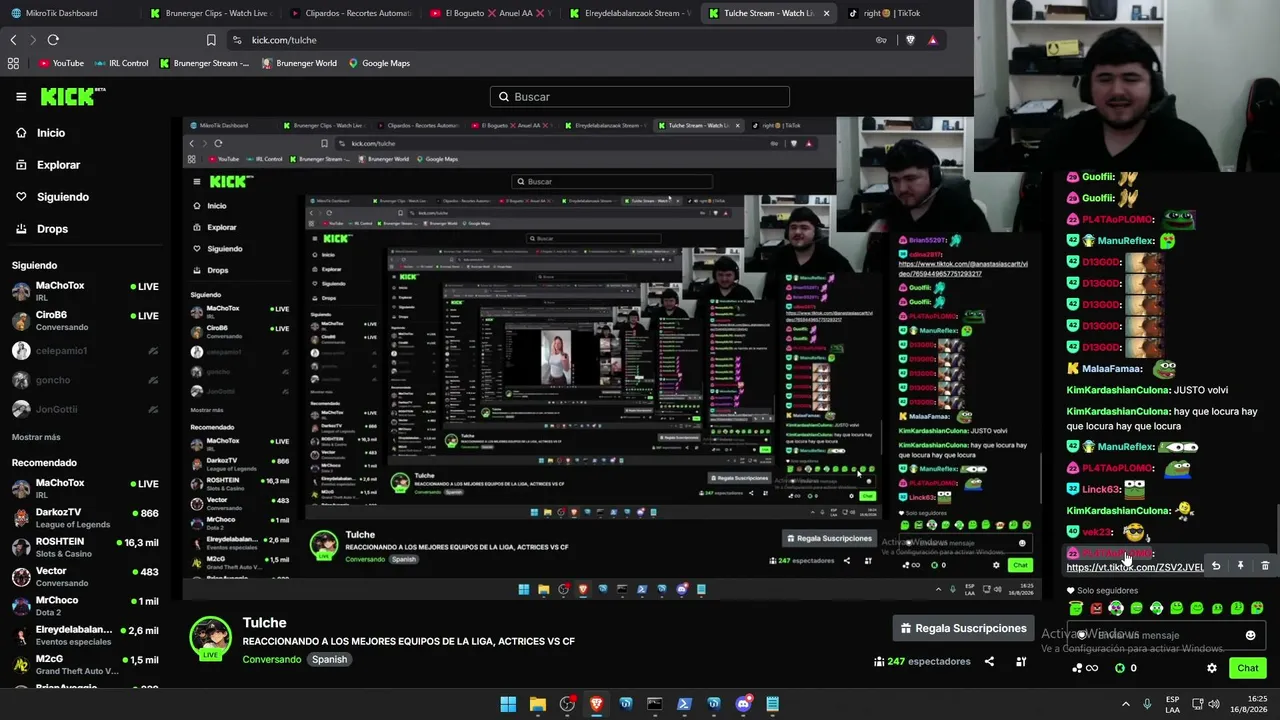This screenshot has width=1280, height=720.
Task: Switch to the El Bogueto Anuel AA tab
Action: tap(489, 13)
